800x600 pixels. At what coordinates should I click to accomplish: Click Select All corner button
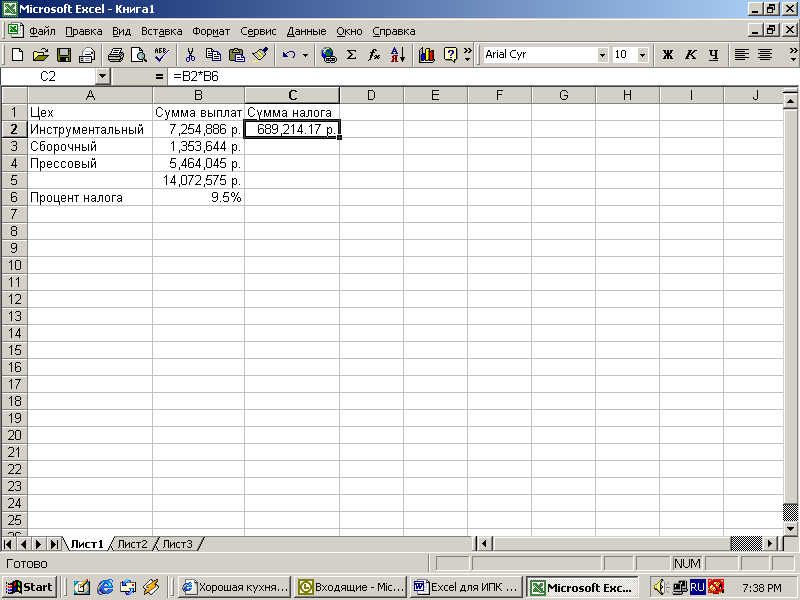click(x=14, y=95)
